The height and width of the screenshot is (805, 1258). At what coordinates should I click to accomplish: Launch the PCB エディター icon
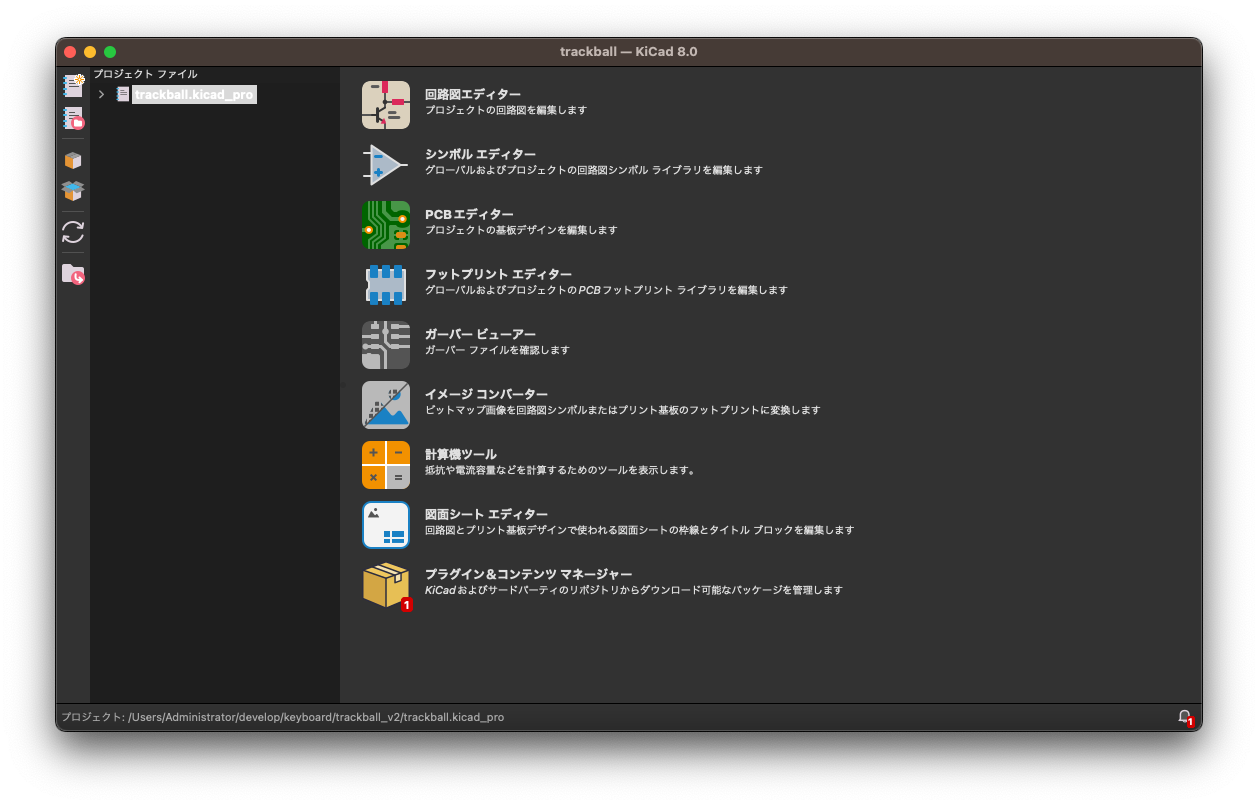(386, 225)
